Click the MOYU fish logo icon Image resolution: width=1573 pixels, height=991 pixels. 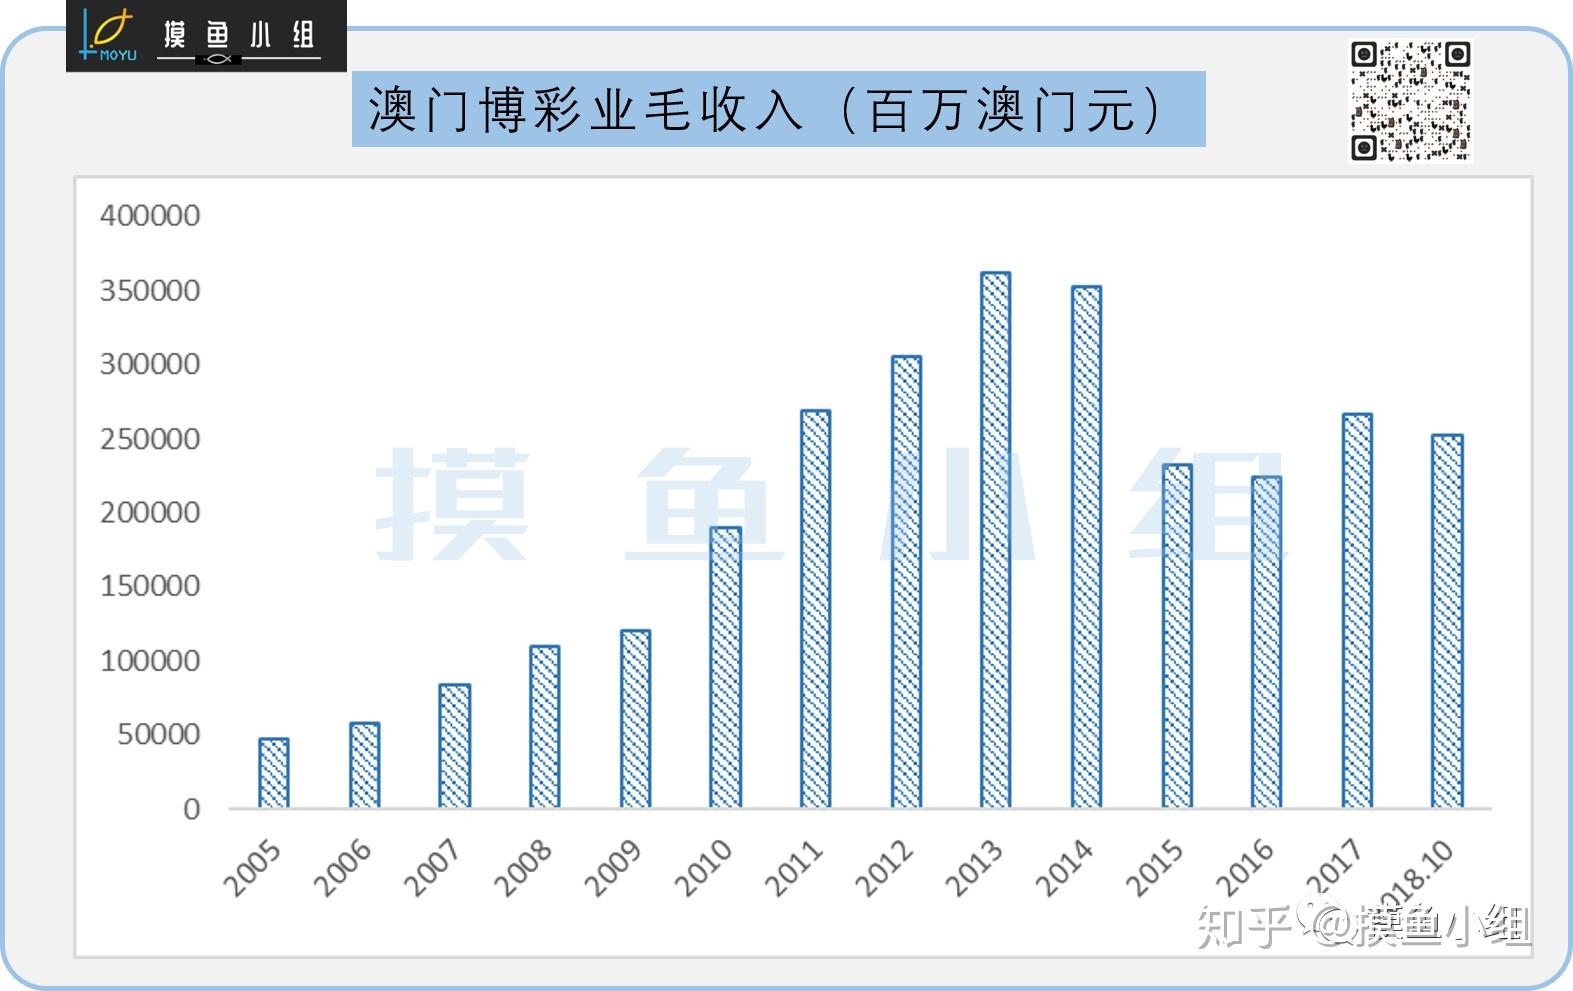pos(107,35)
